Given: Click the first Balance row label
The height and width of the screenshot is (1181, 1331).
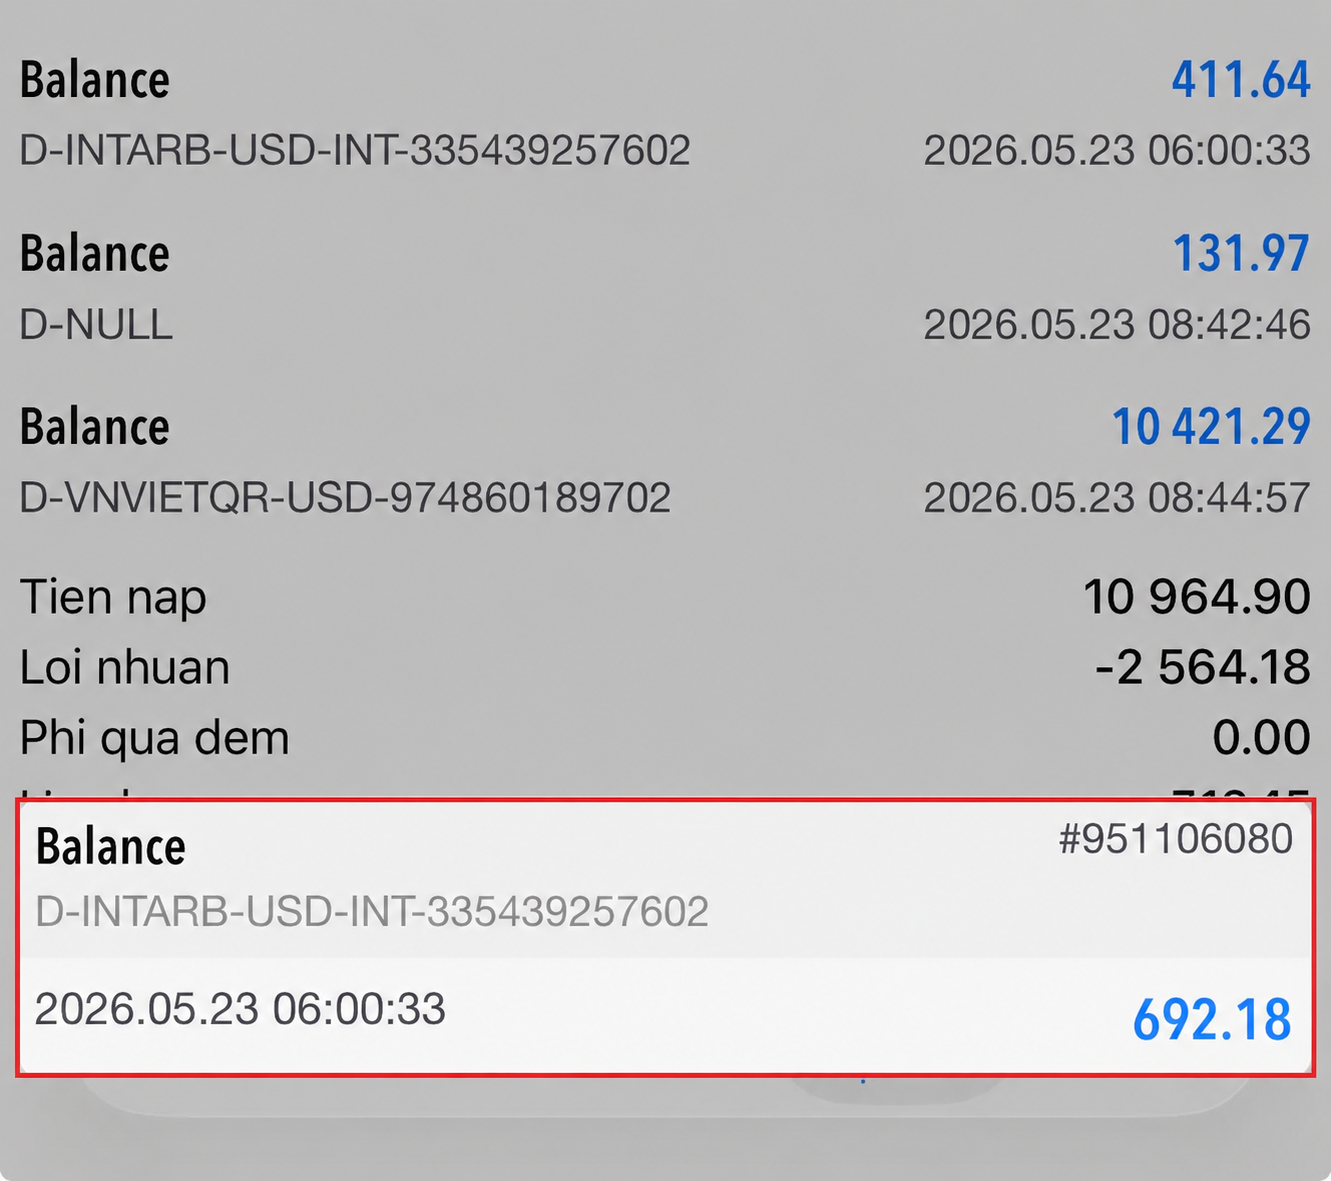Looking at the screenshot, I should 95,80.
